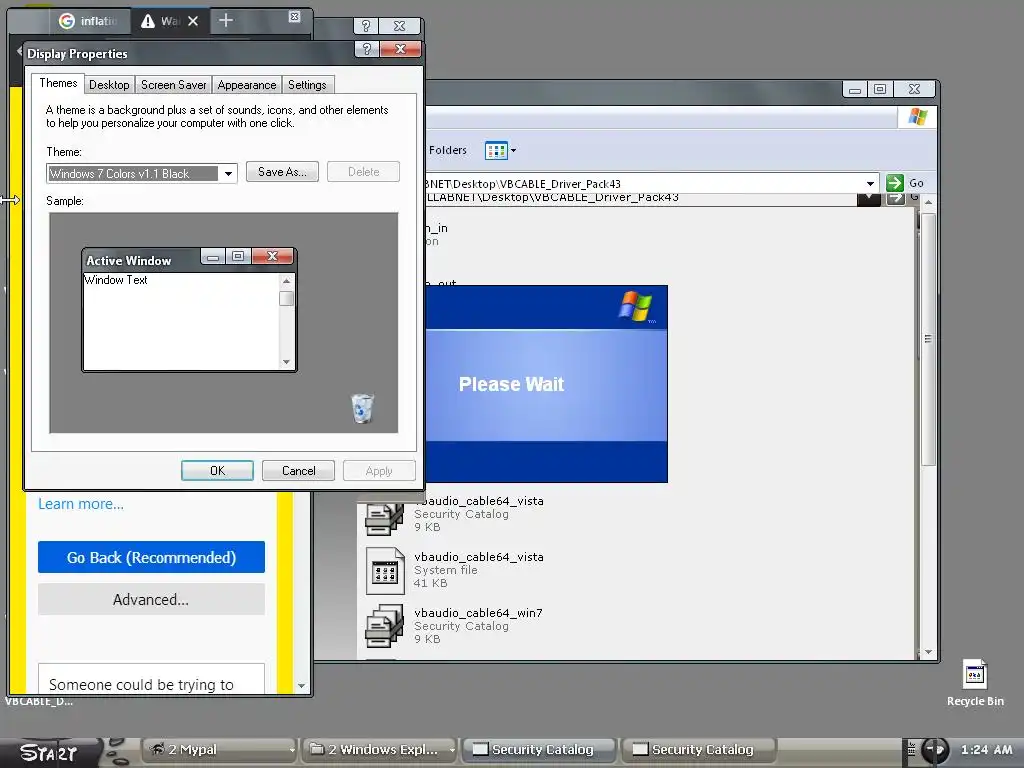Click Go Back (Recommended) button
This screenshot has height=768, width=1024.
[x=152, y=557]
